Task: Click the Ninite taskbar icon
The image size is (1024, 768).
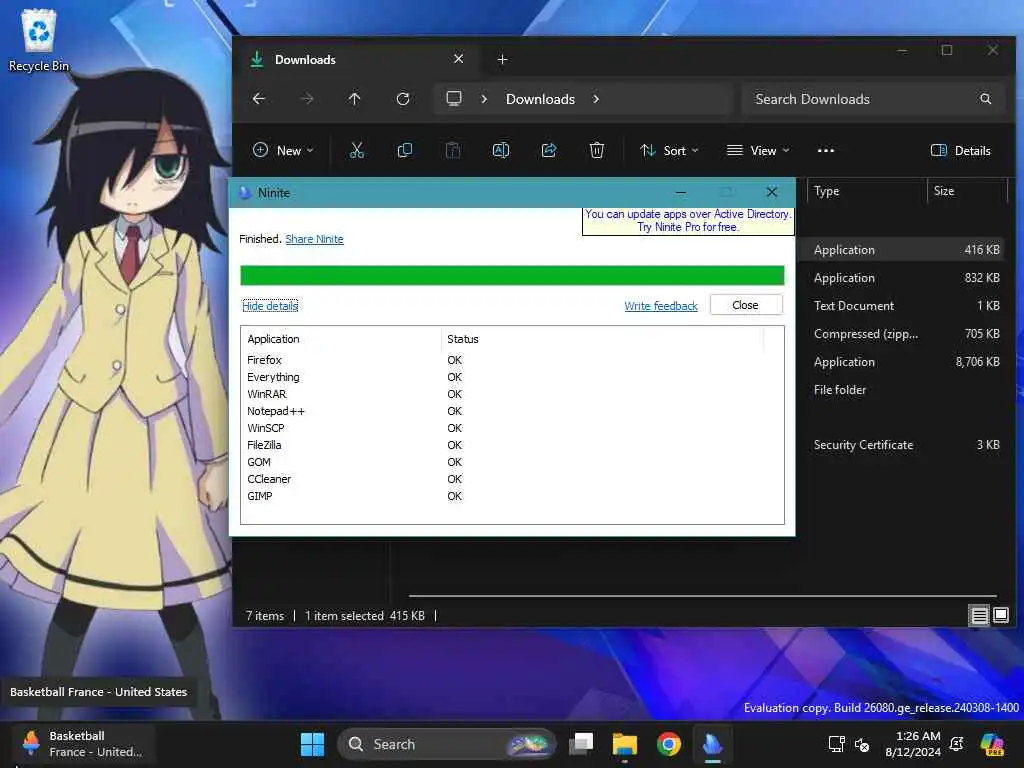Action: 712,744
